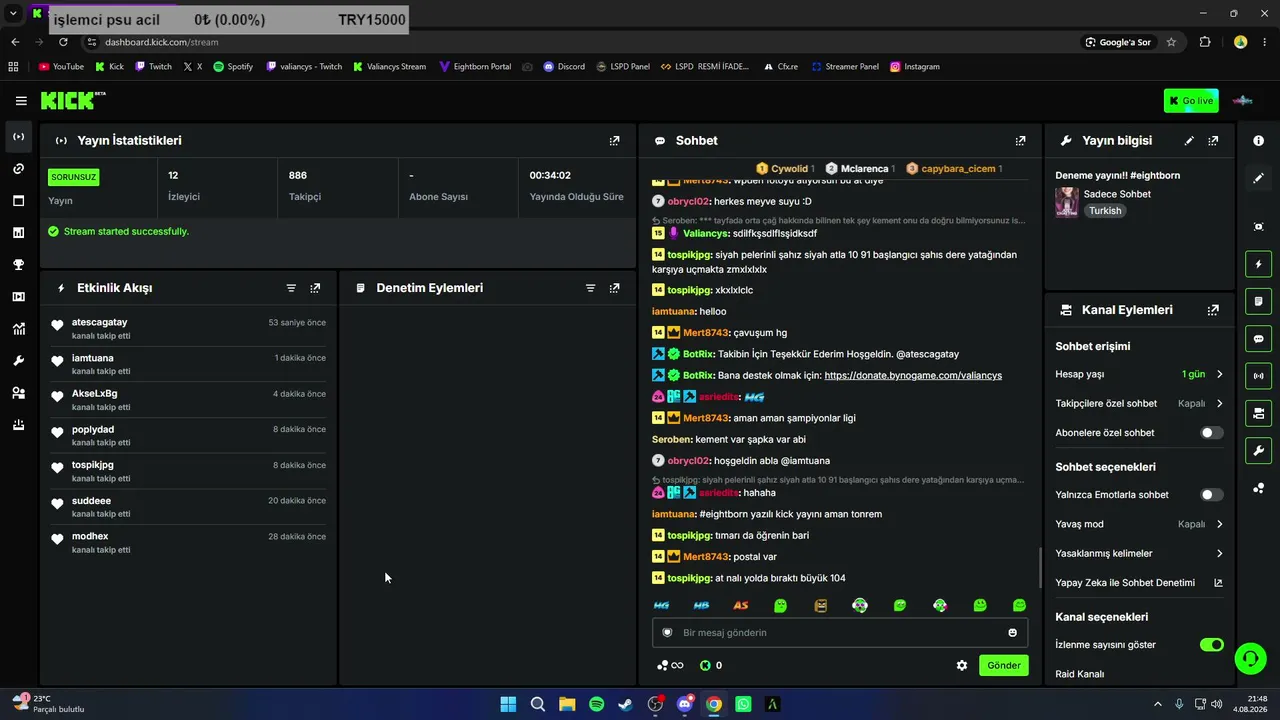Open the trophy icon in left sidebar

(18, 265)
